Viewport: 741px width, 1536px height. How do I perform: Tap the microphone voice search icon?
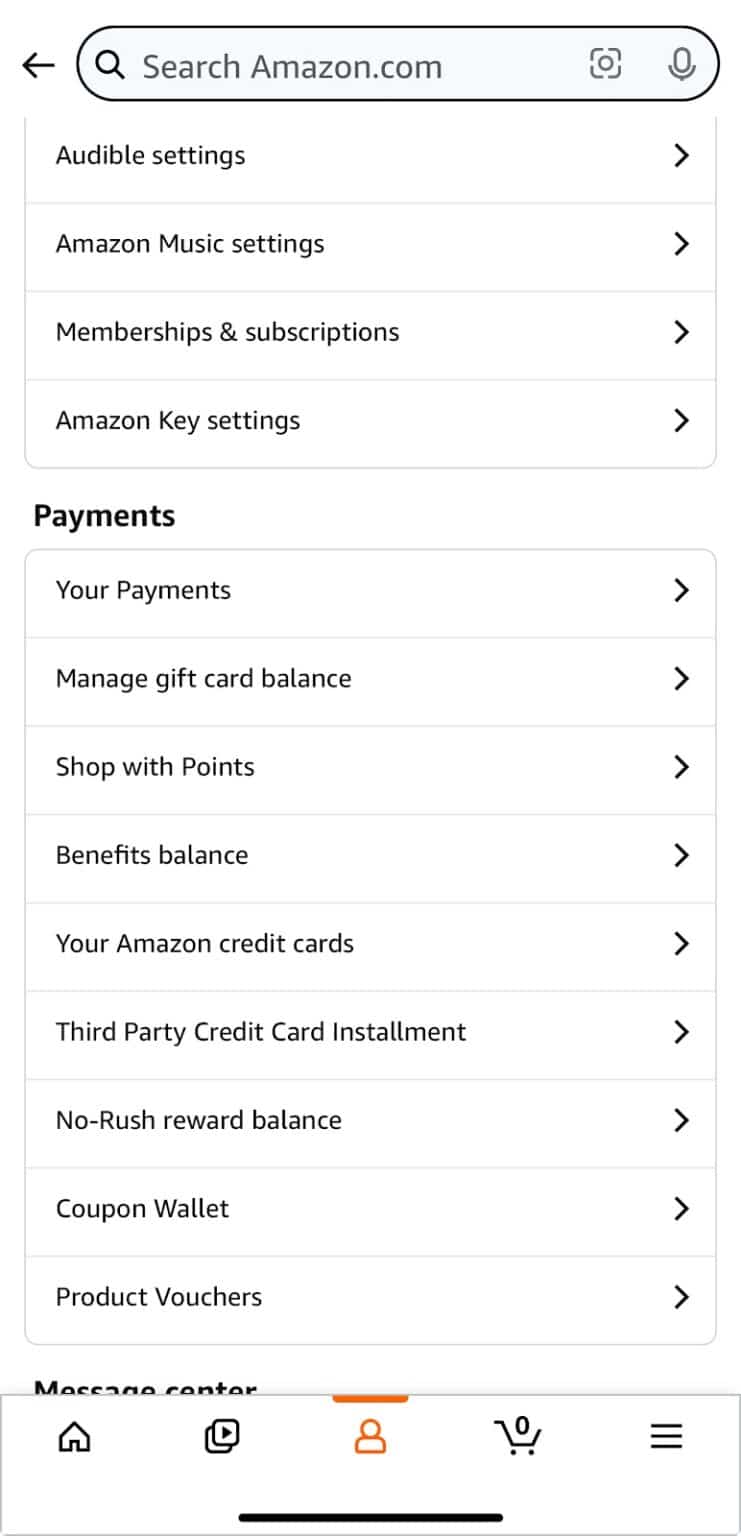(x=682, y=65)
